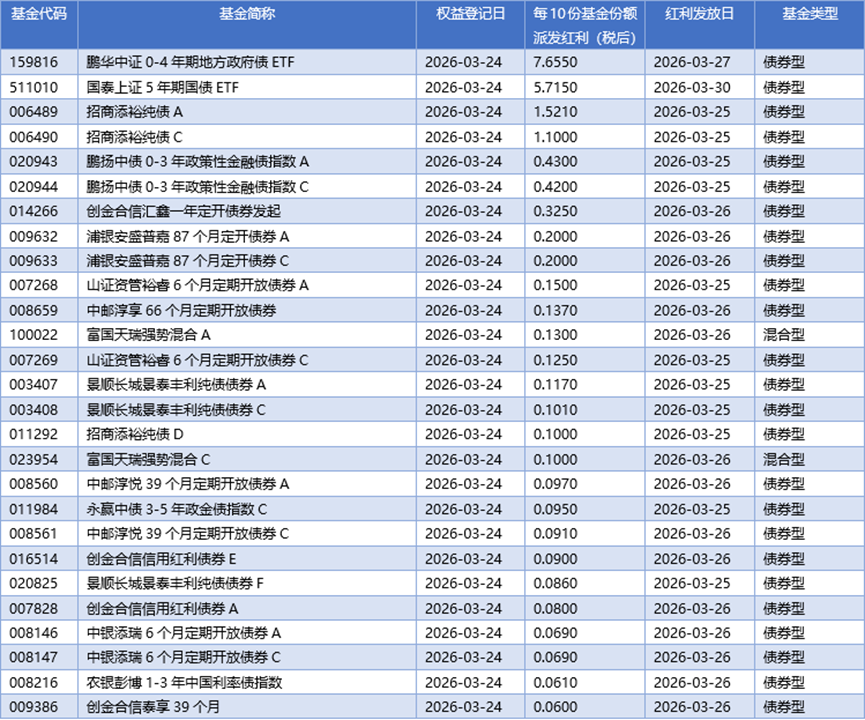Image resolution: width=865 pixels, height=720 pixels.
Task: Click payout date 2026-03-30
Action: pos(692,87)
